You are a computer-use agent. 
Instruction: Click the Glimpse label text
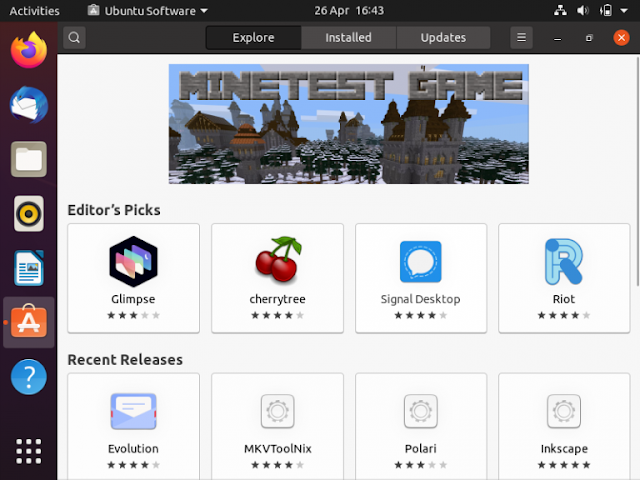point(133,299)
